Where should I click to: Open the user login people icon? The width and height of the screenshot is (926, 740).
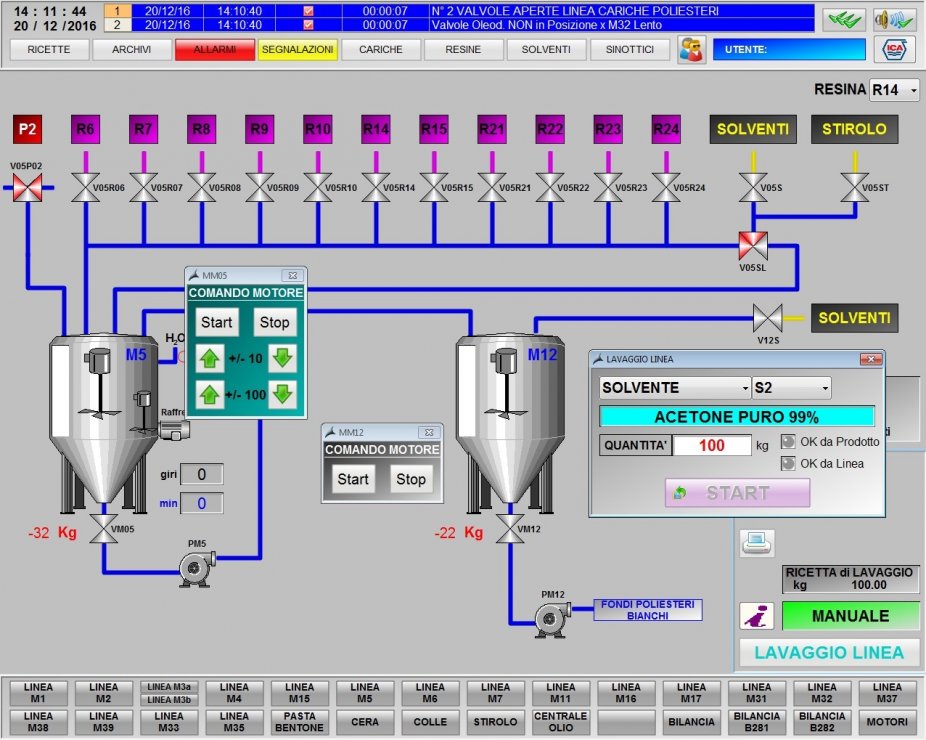tap(691, 49)
